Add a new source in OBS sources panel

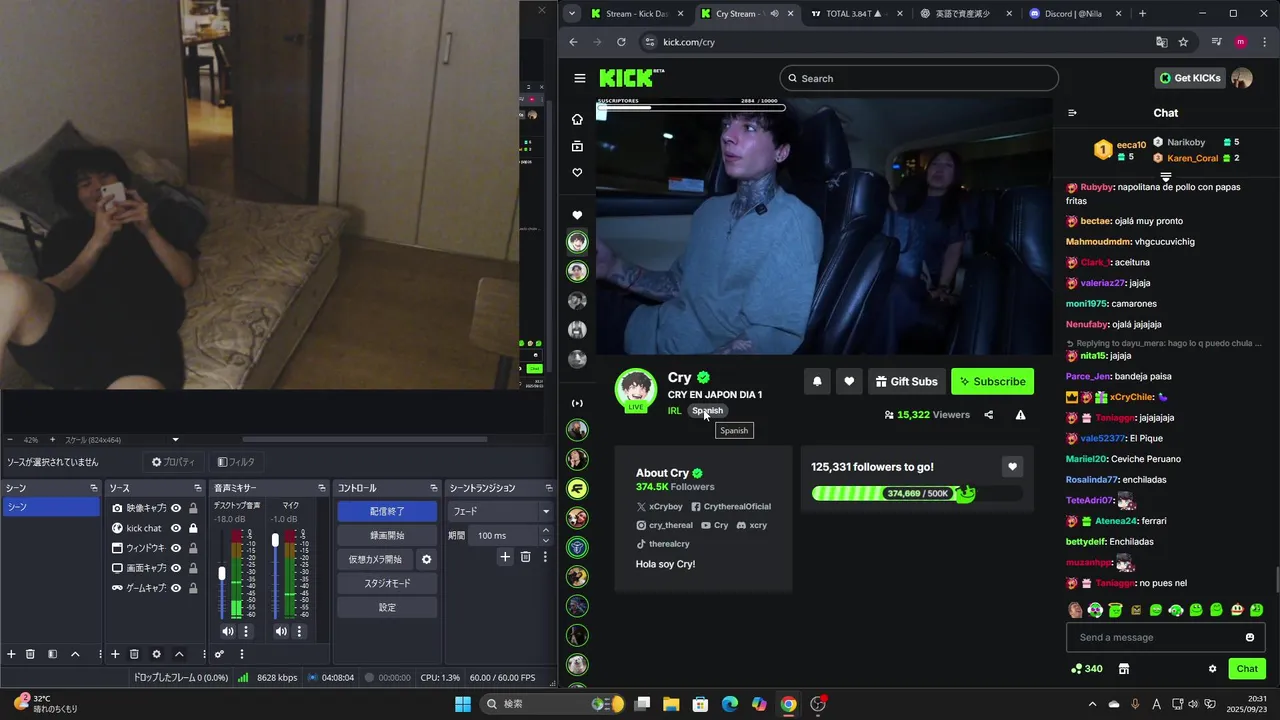pos(115,654)
